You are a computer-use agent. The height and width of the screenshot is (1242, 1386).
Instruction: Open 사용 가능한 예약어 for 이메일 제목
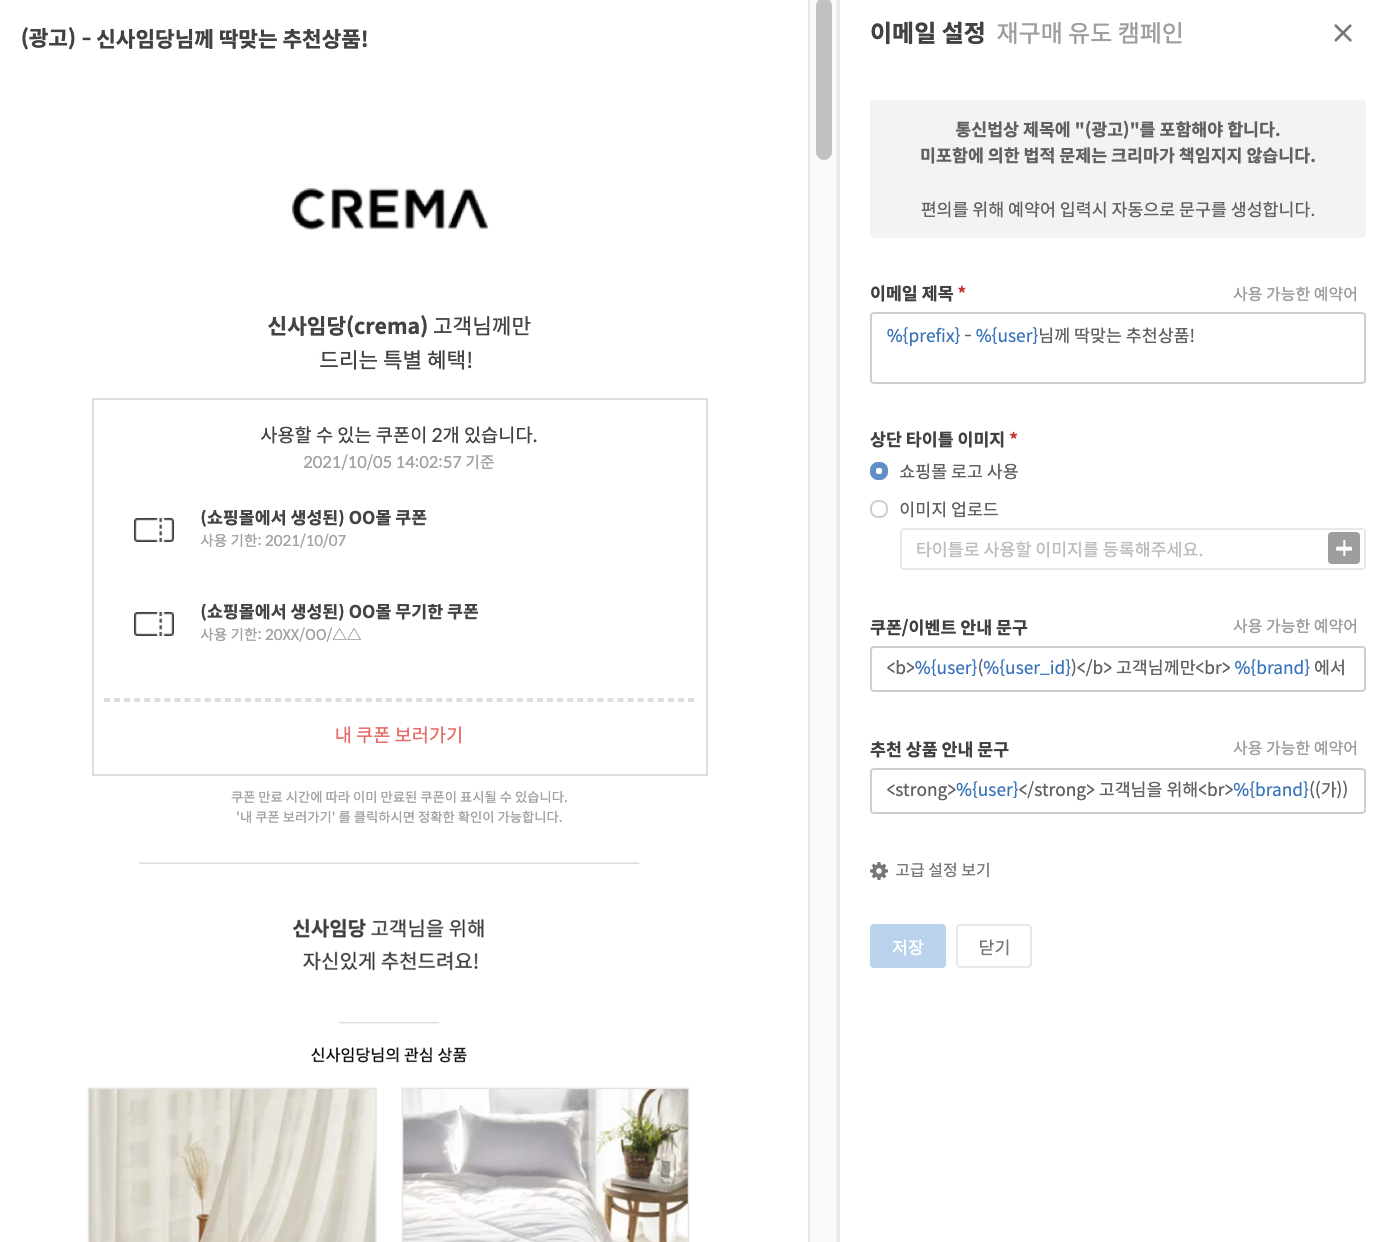coord(1295,293)
